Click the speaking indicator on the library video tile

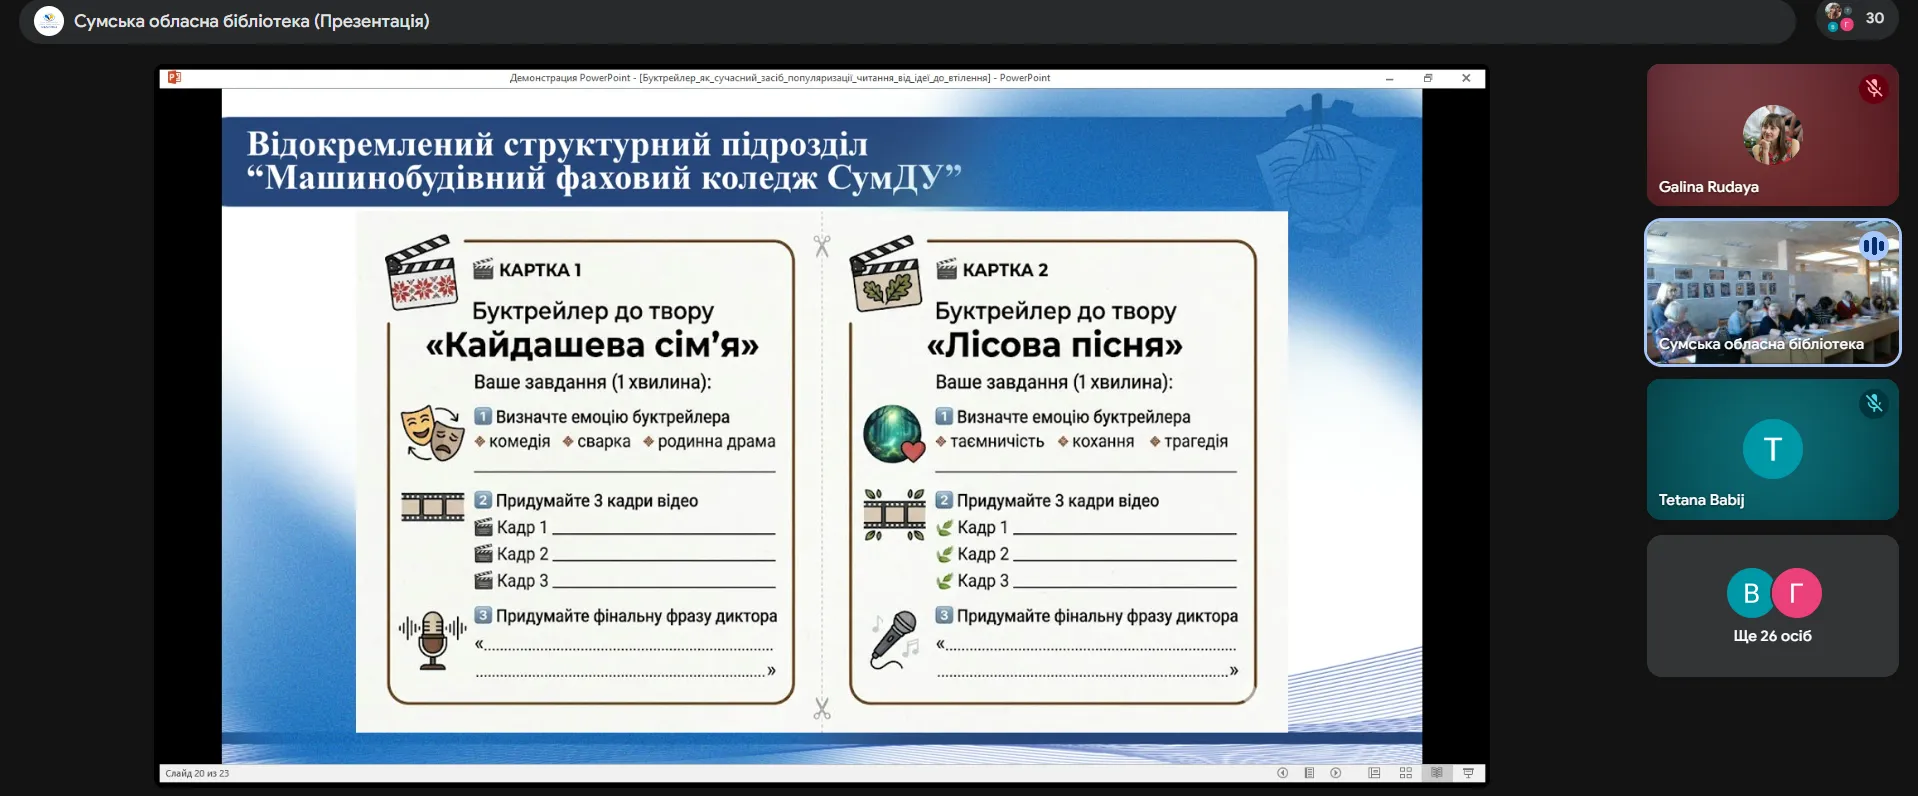(x=1873, y=245)
